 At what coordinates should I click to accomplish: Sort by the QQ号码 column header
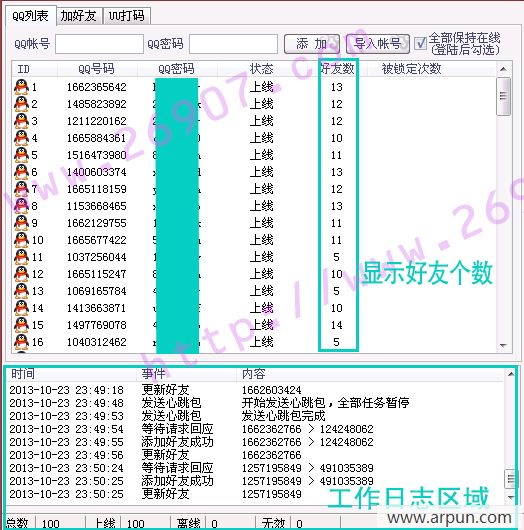tap(97, 69)
